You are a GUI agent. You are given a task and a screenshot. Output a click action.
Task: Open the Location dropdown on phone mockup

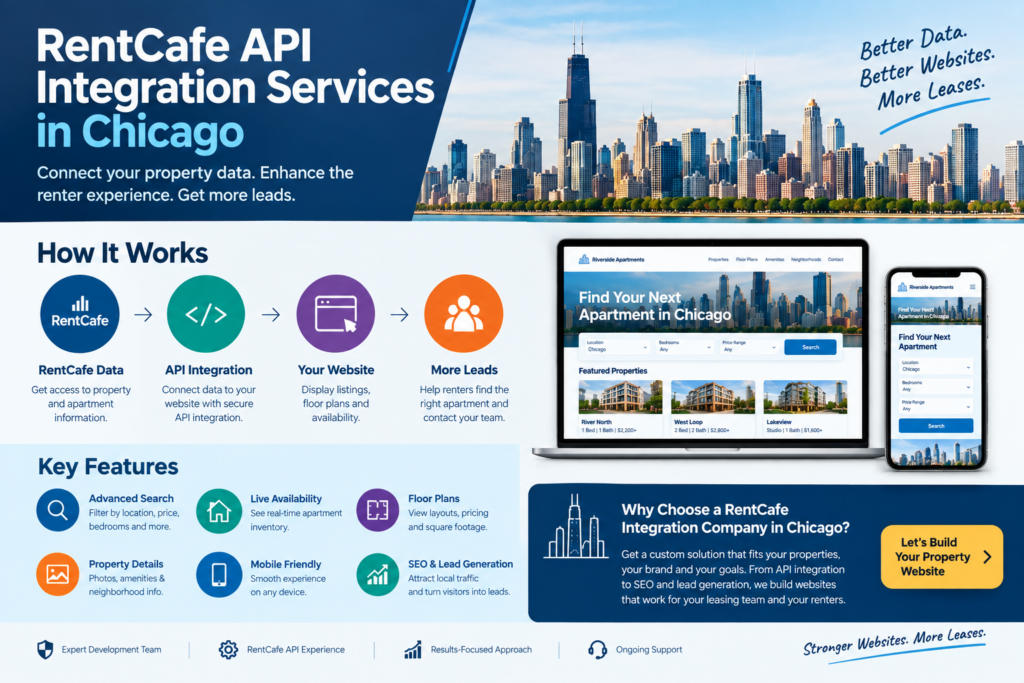tap(936, 366)
